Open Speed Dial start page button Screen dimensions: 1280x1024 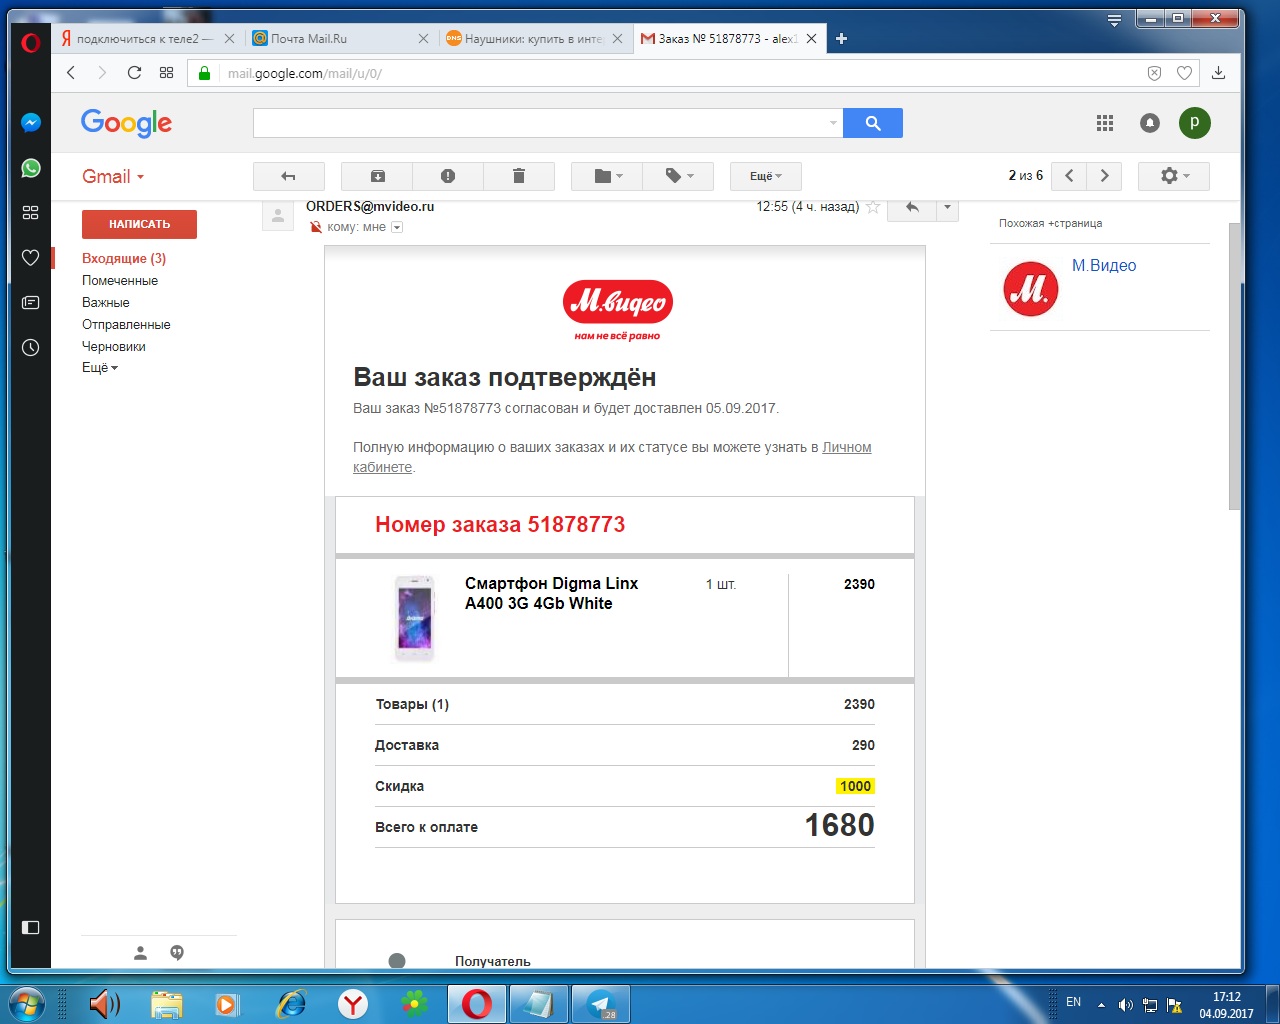(x=166, y=72)
